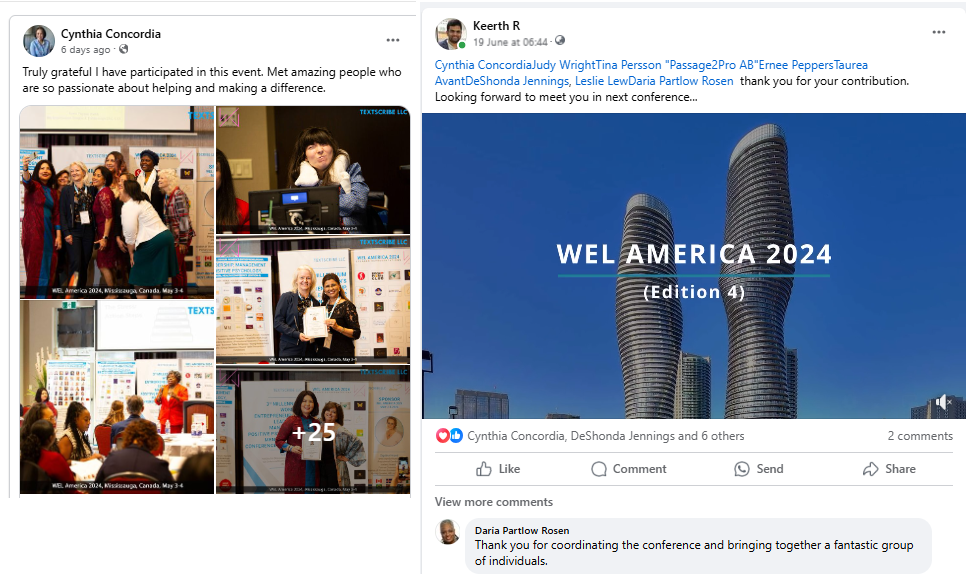Screen dimensions: 966x574
Task: Click the Comment button
Action: [628, 469]
